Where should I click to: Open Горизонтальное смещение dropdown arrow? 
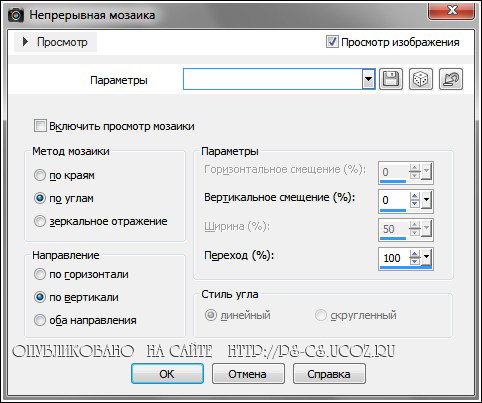pyautogui.click(x=427, y=172)
